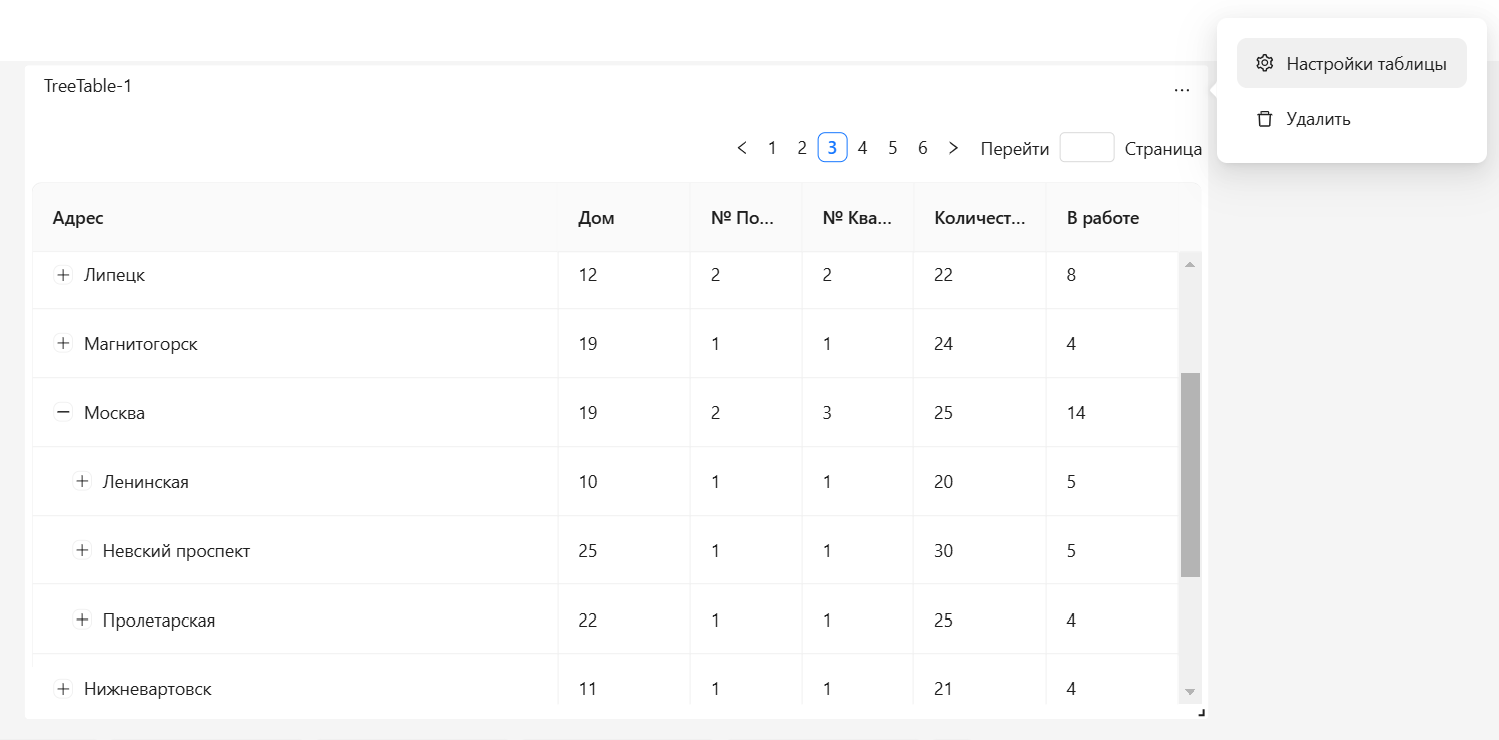Switch to page 6 in pagination

coord(922,148)
